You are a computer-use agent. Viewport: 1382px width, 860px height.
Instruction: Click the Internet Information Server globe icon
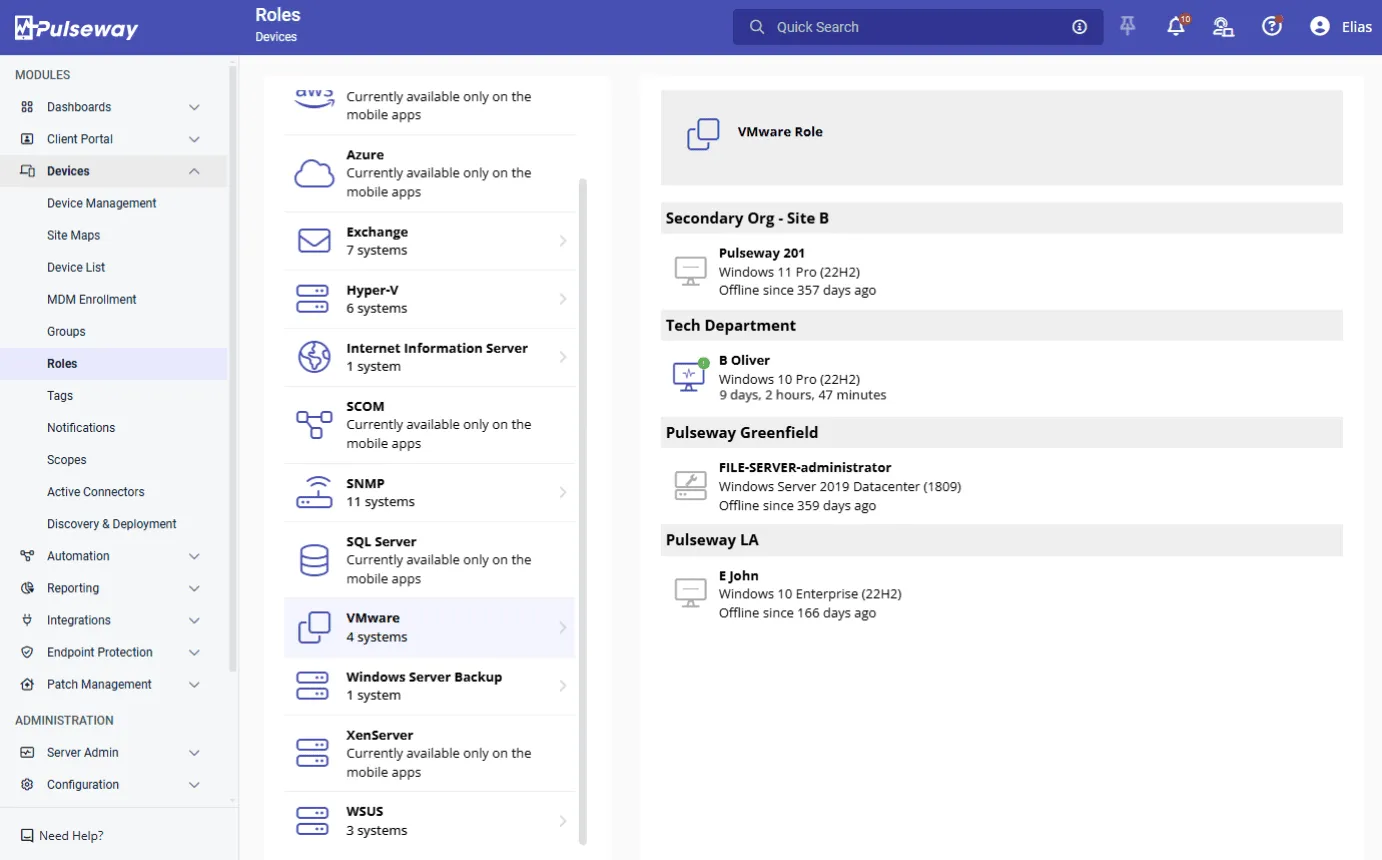314,357
